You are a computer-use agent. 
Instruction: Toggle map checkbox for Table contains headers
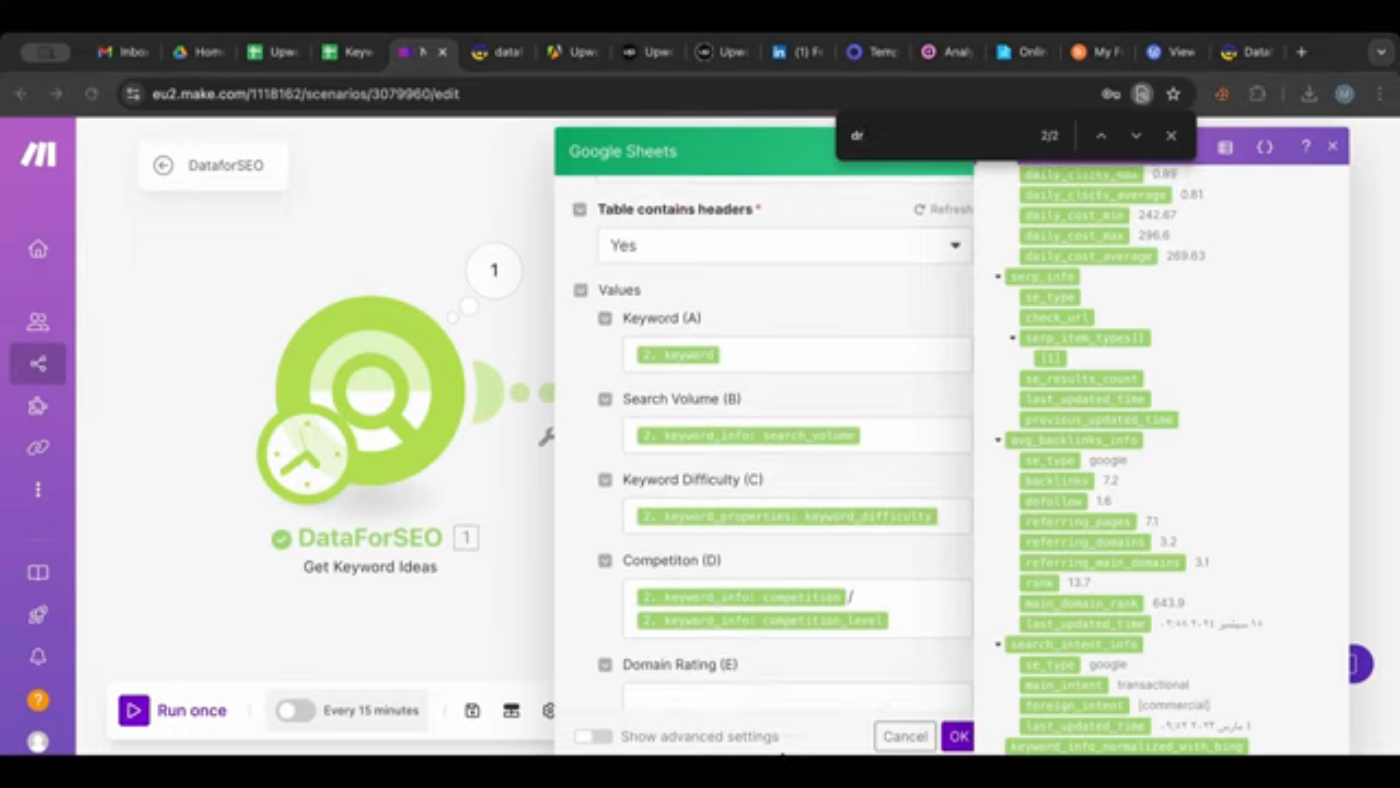[x=580, y=210]
